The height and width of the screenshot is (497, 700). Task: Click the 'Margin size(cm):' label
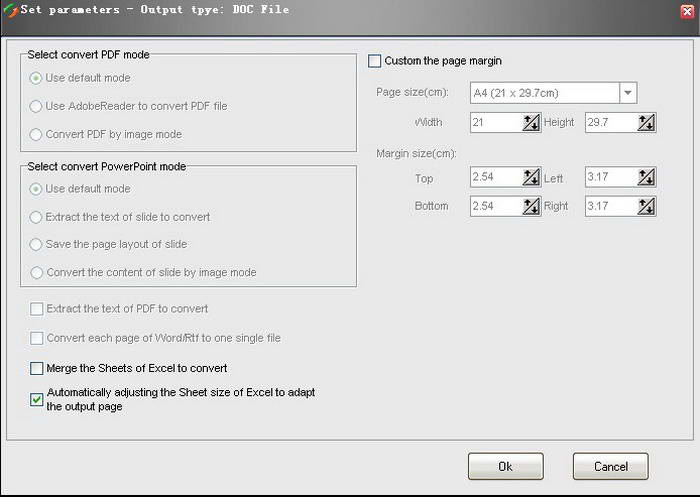[x=416, y=154]
